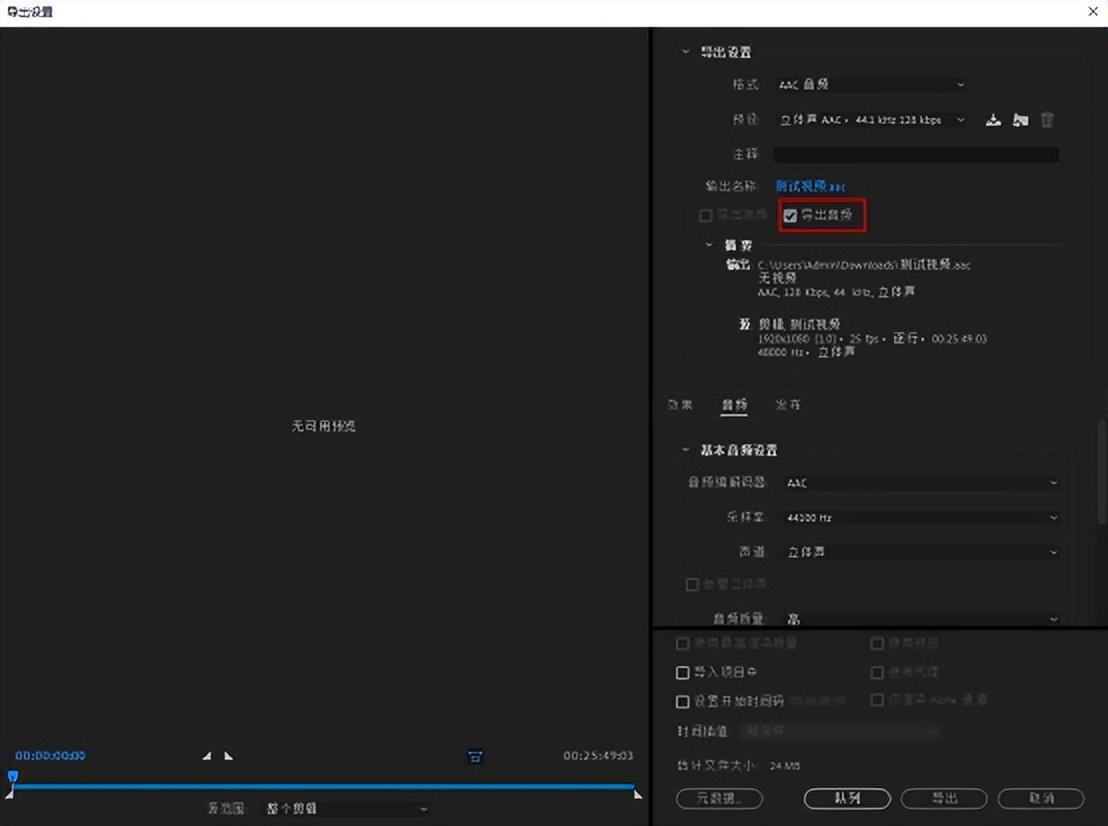Click the delete preset trash icon

[1047, 119]
